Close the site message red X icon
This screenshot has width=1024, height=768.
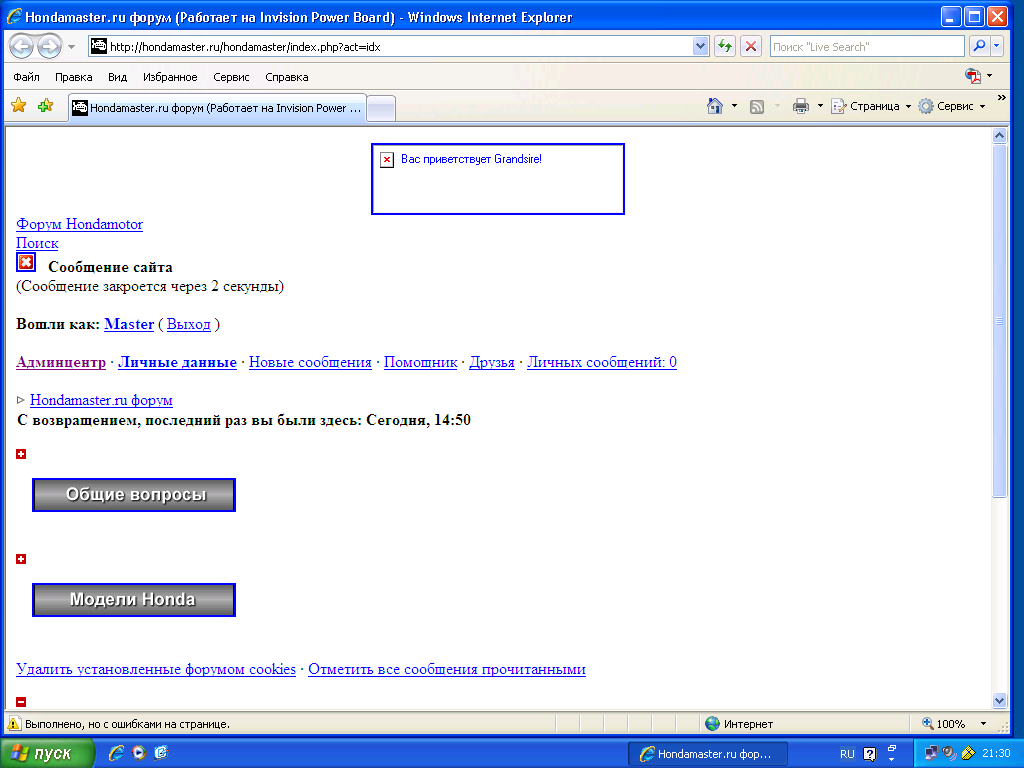[x=26, y=262]
